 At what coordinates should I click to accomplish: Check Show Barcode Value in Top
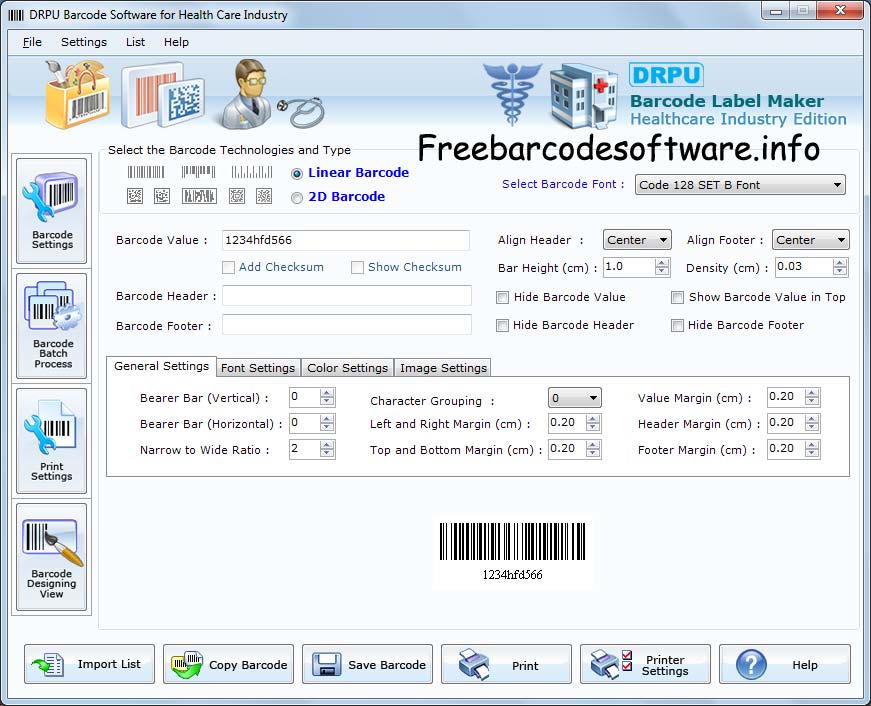[x=677, y=298]
